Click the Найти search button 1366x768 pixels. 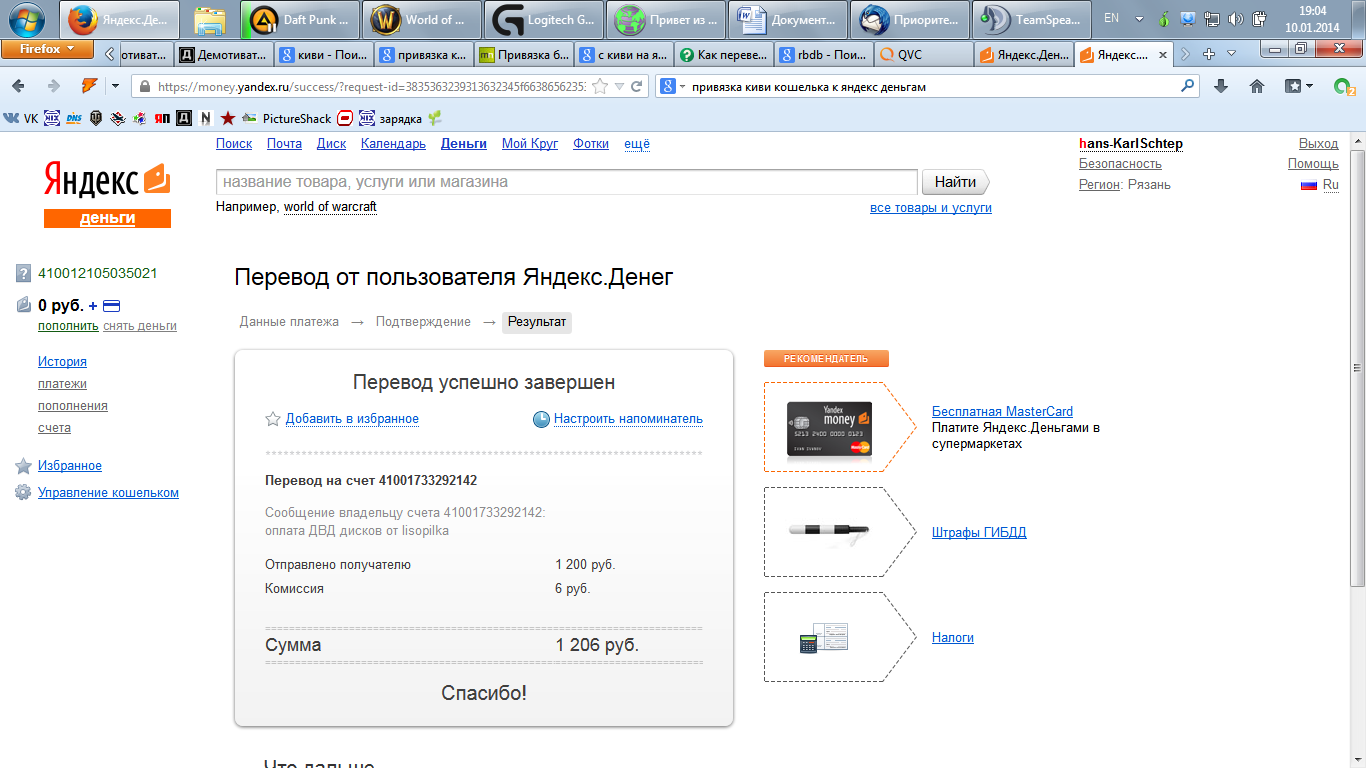pyautogui.click(x=956, y=182)
